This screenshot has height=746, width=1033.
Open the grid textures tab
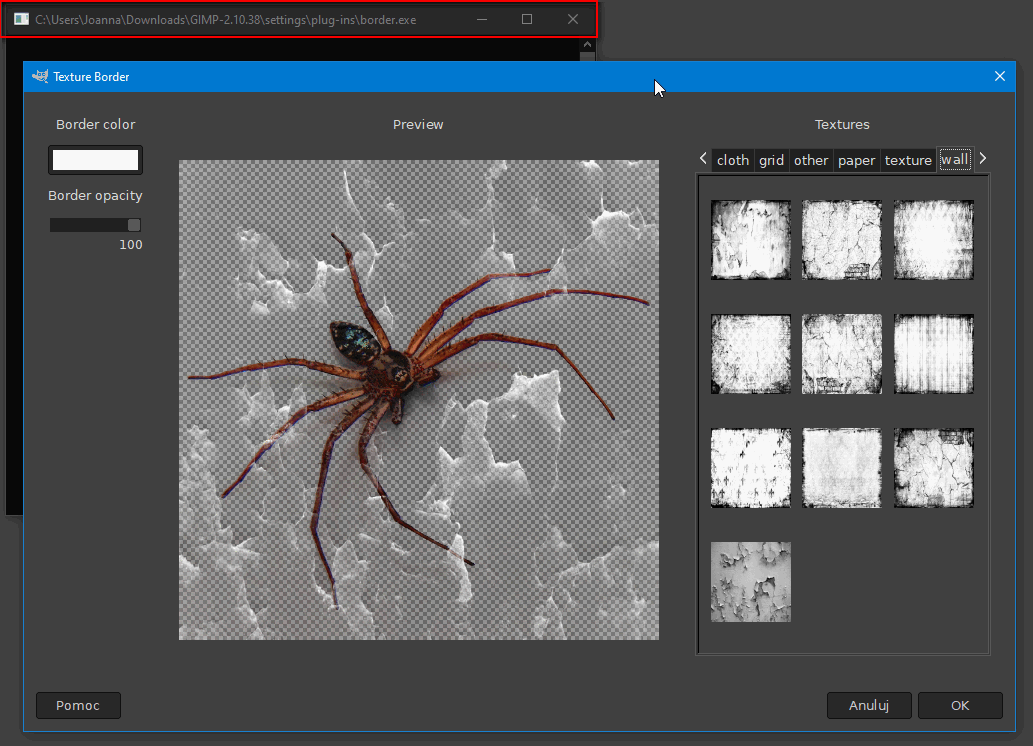point(771,160)
